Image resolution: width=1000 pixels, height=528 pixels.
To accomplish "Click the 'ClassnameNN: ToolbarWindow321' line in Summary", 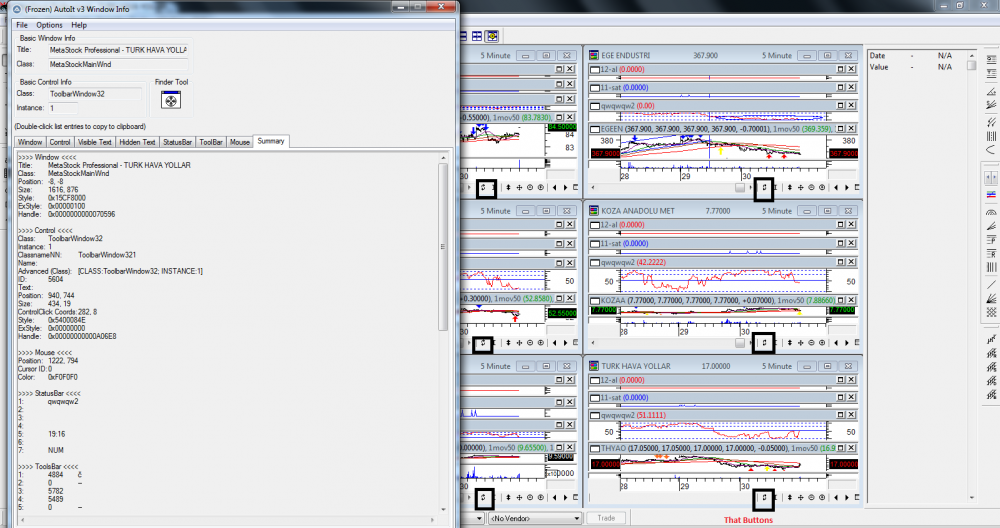I will (77, 255).
